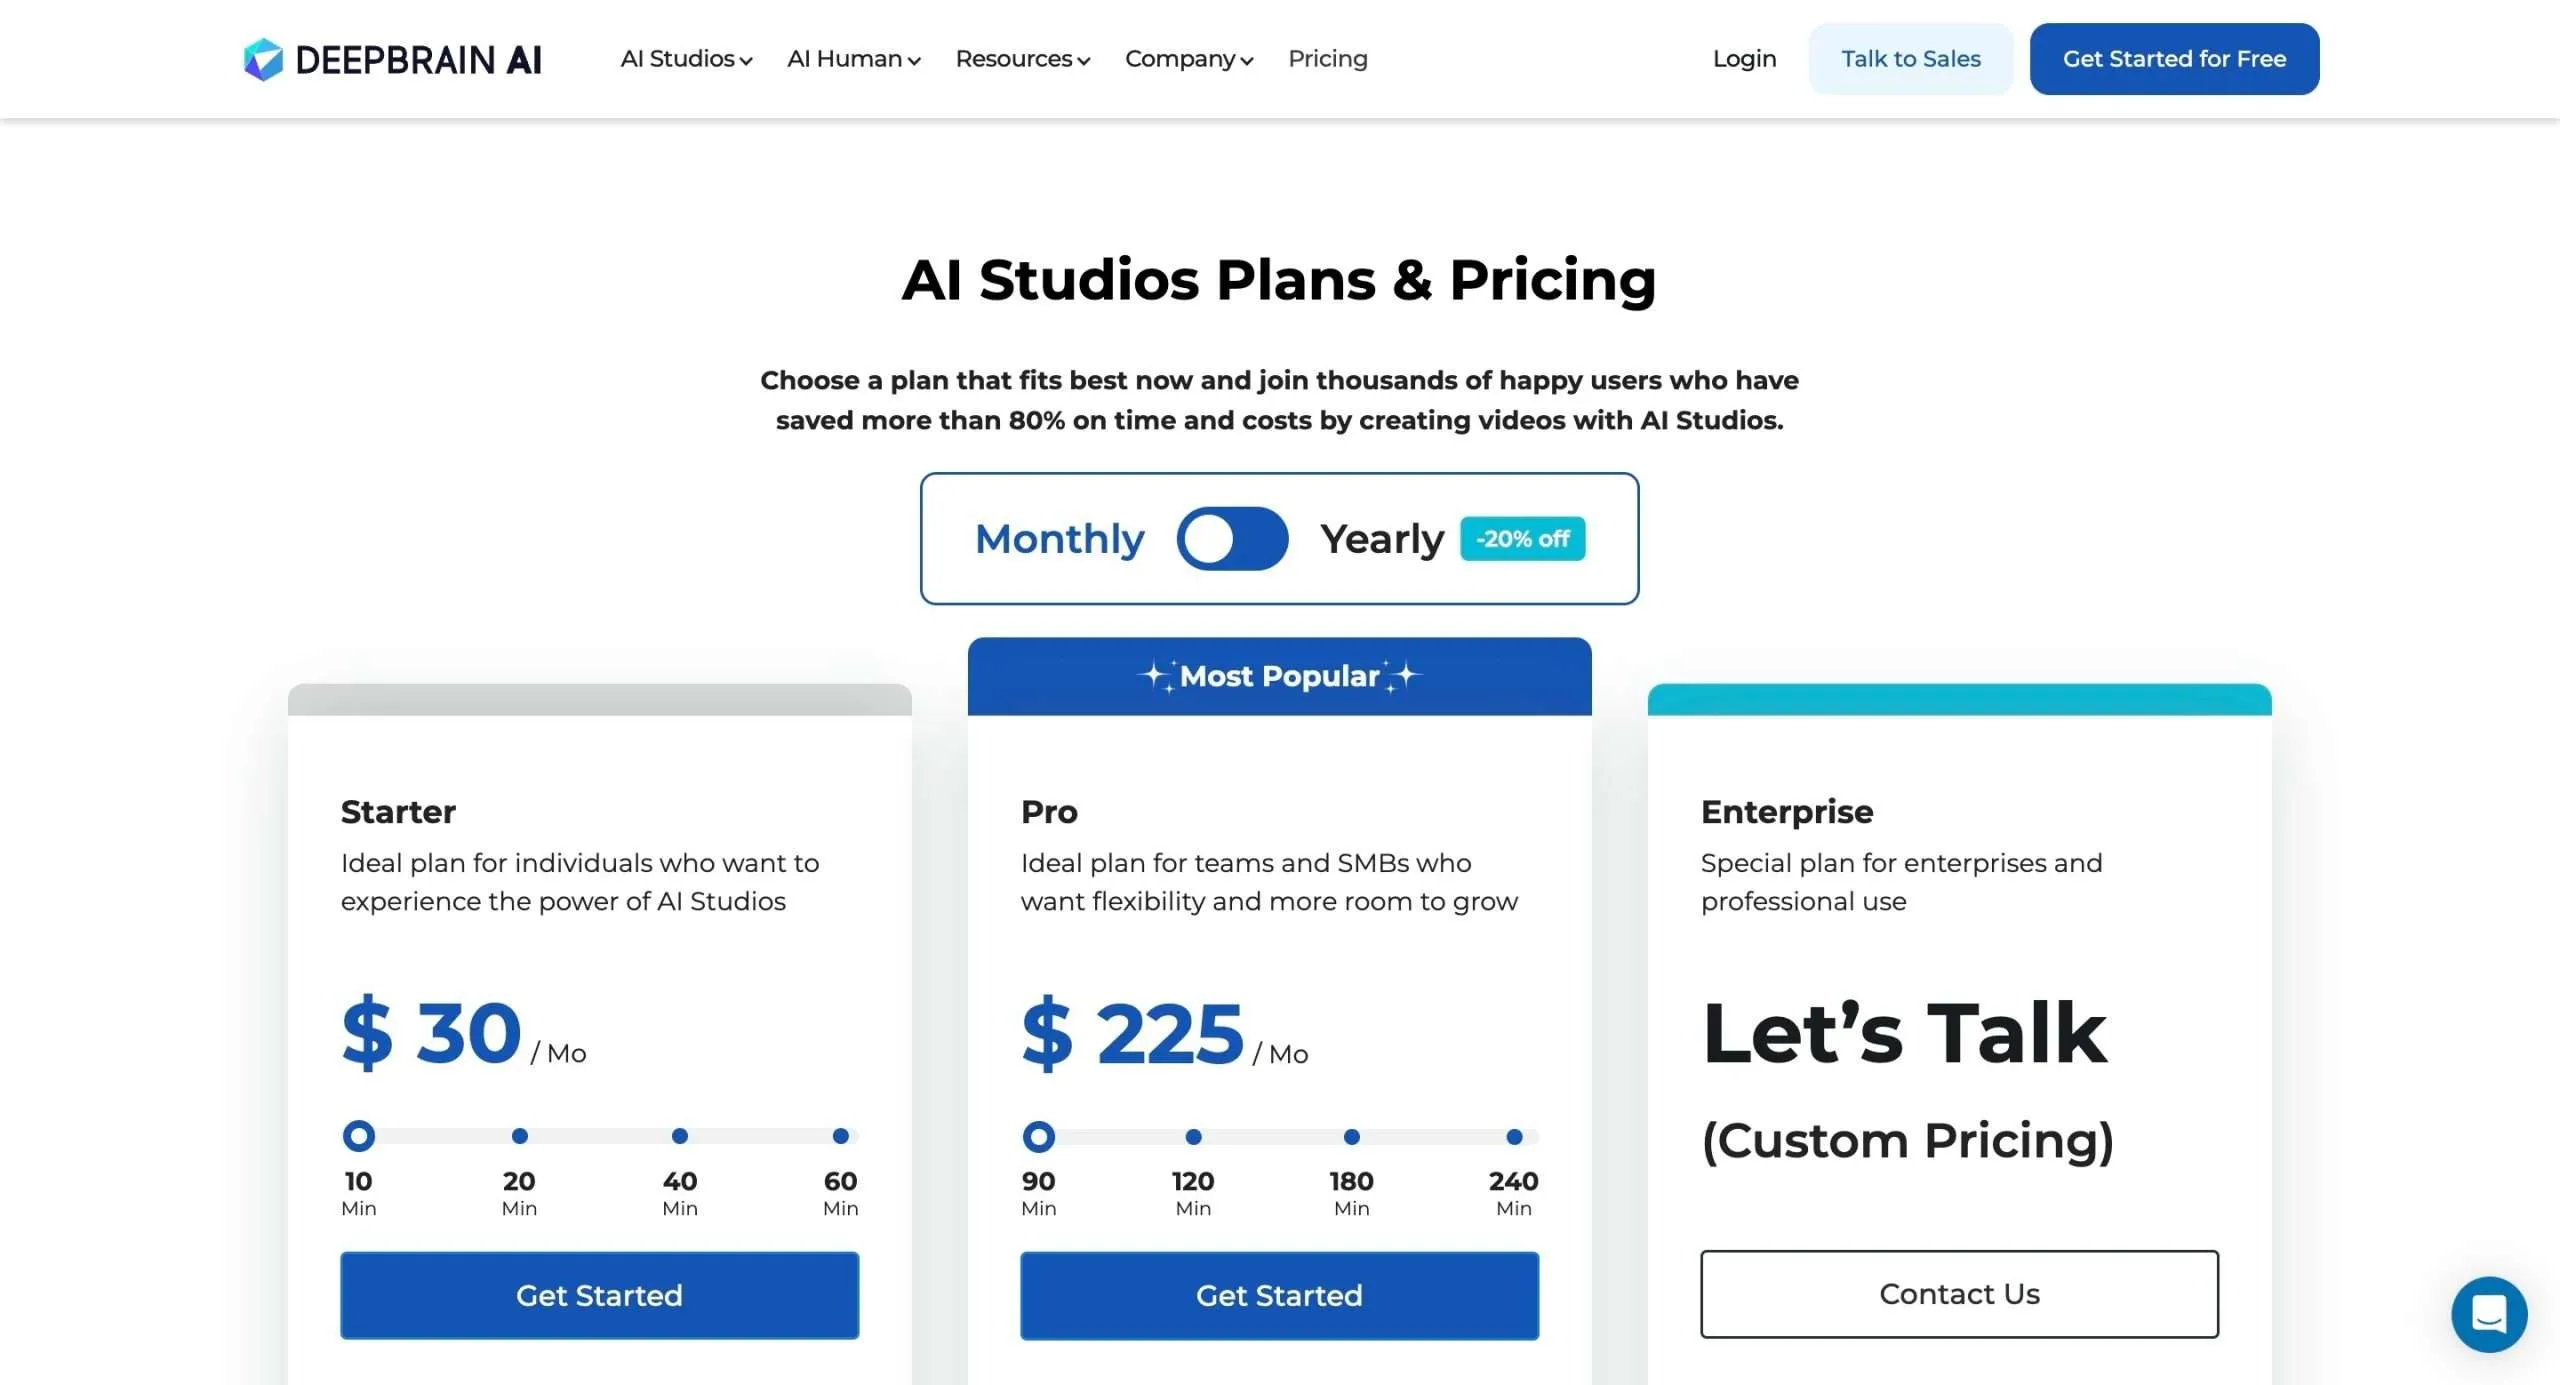Viewport: 2560px width, 1385px height.
Task: Select the Monthly billing label
Action: (x=1059, y=539)
